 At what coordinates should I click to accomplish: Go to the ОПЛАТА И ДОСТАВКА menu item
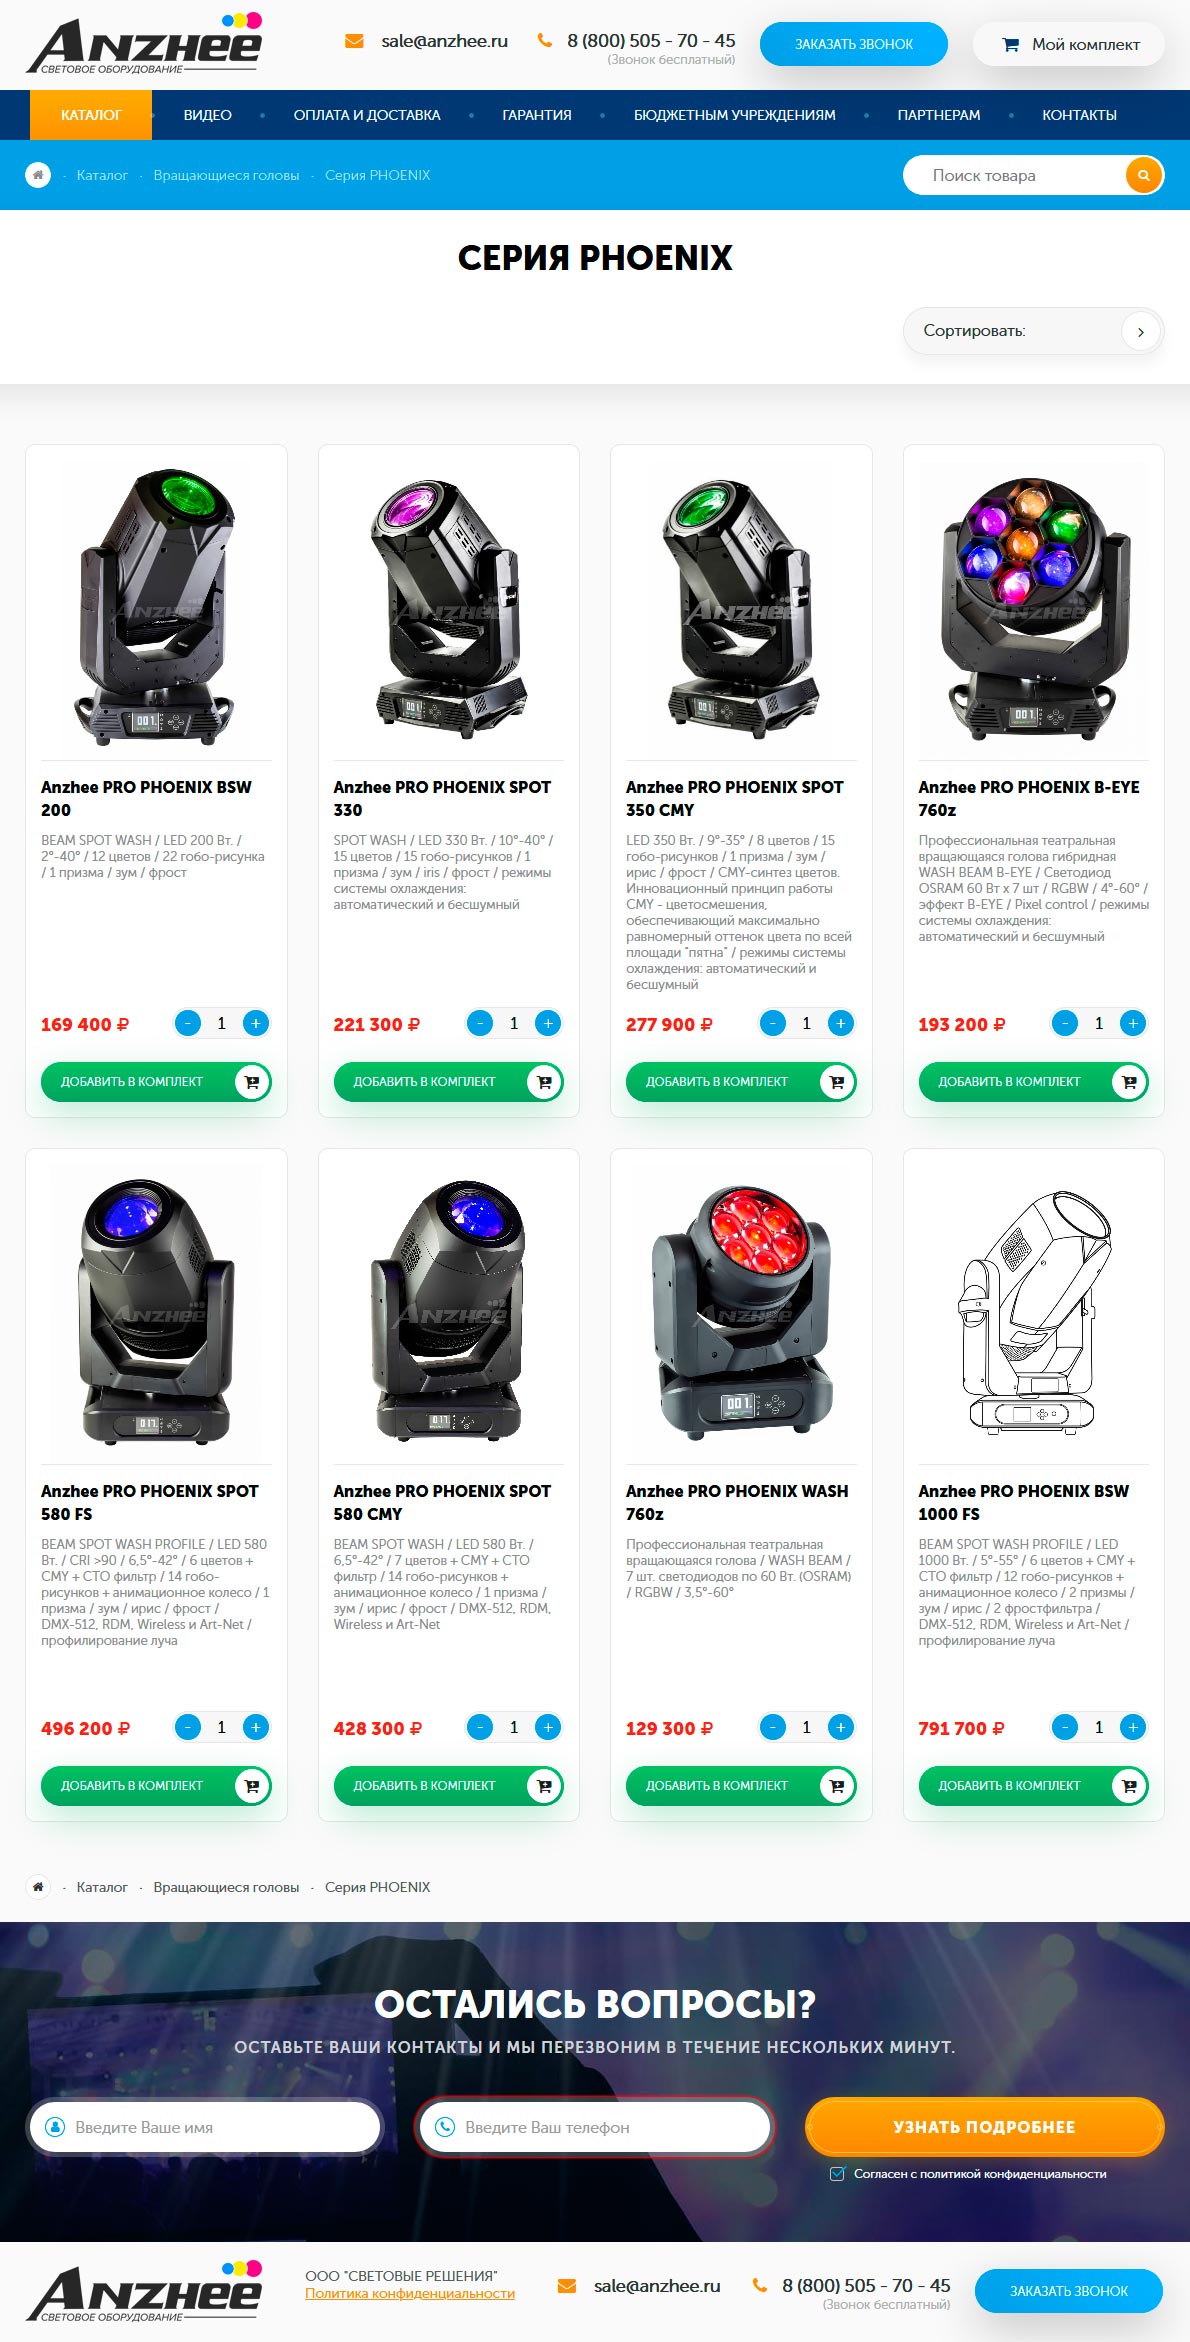[x=367, y=115]
